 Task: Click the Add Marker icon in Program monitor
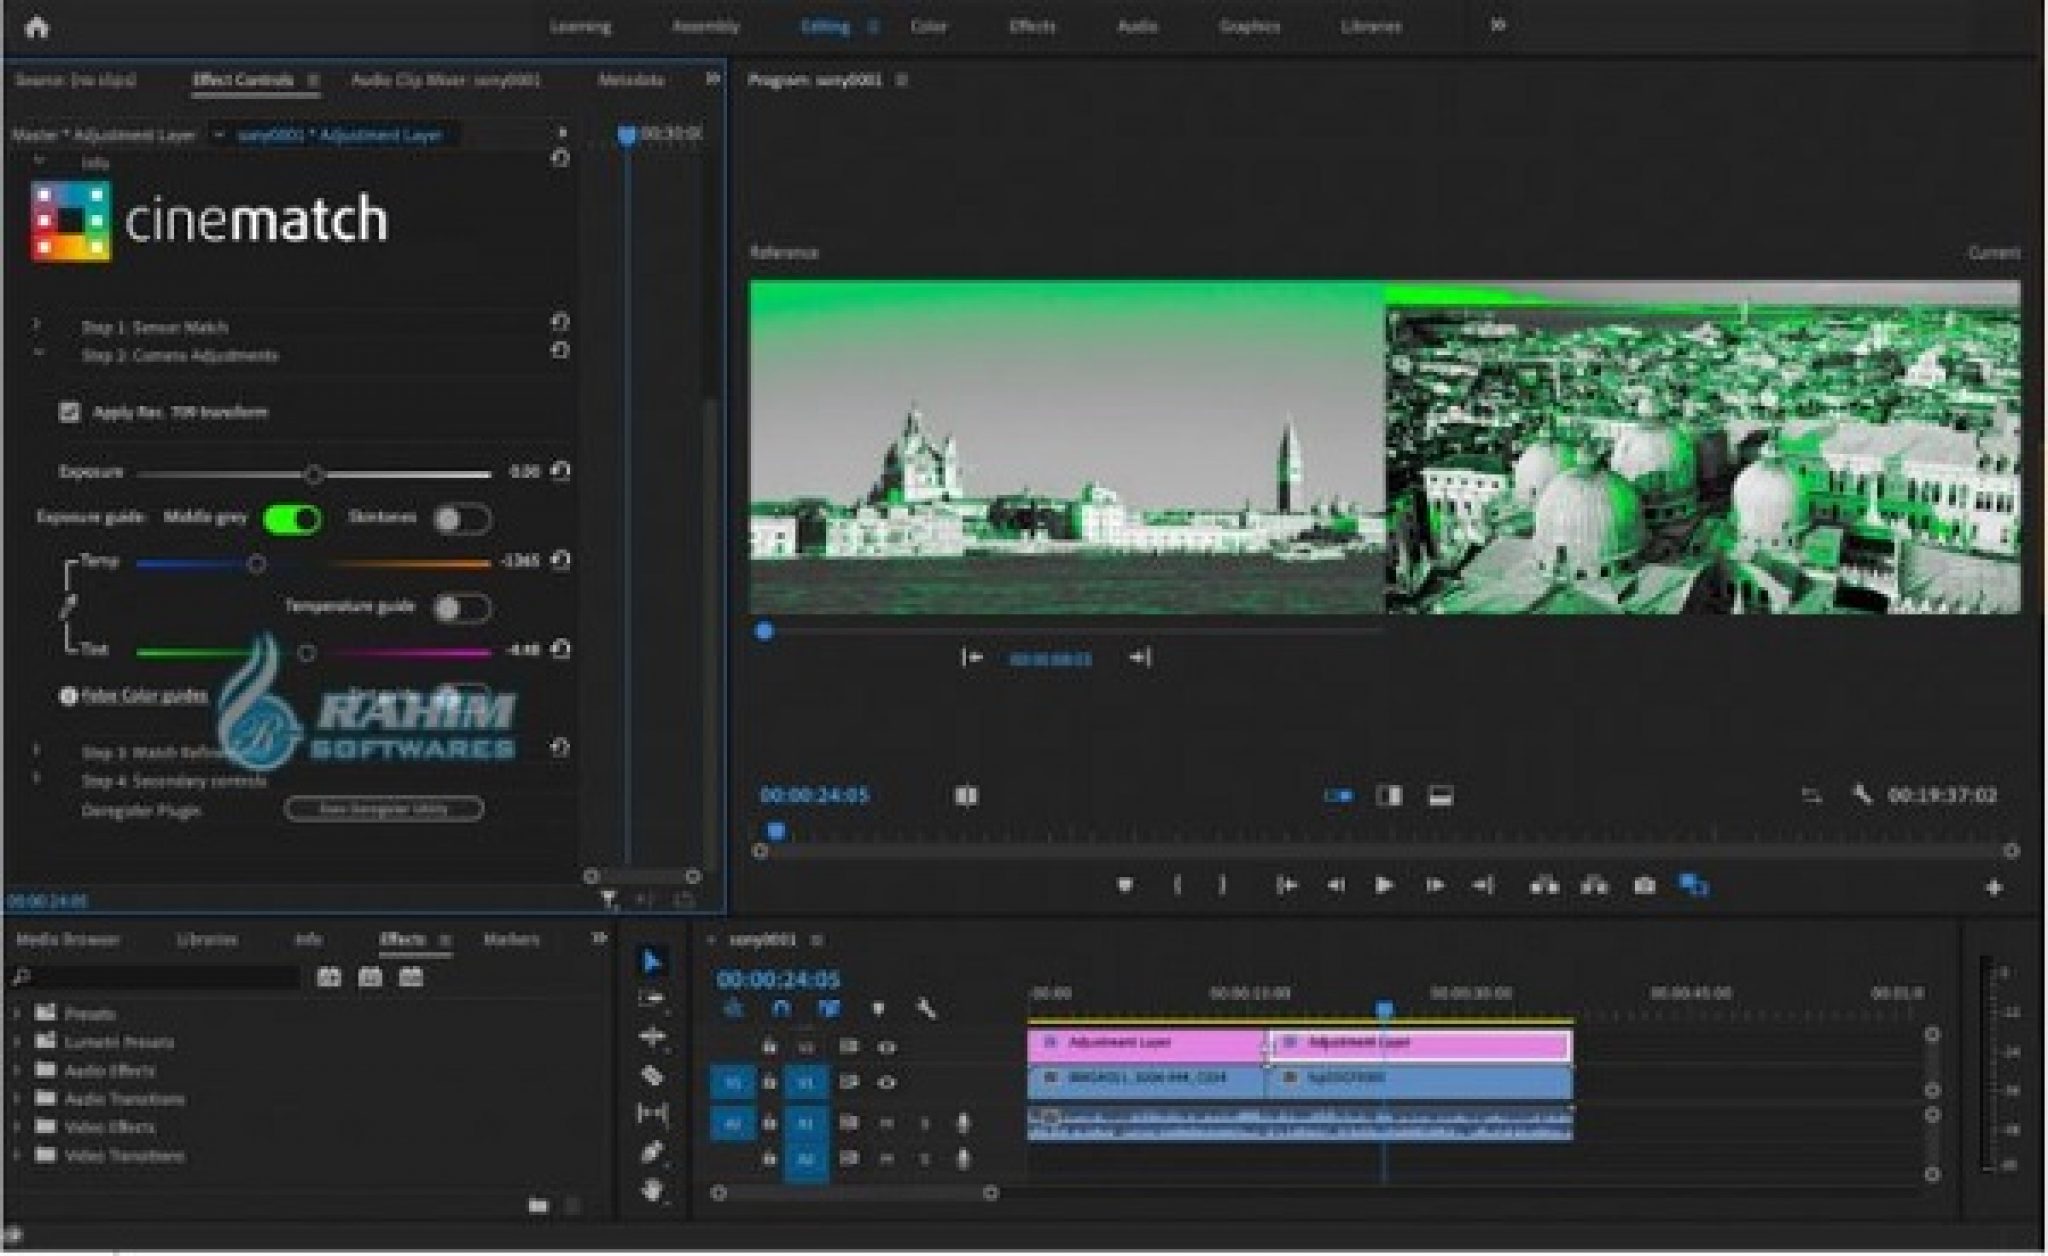pos(1125,886)
